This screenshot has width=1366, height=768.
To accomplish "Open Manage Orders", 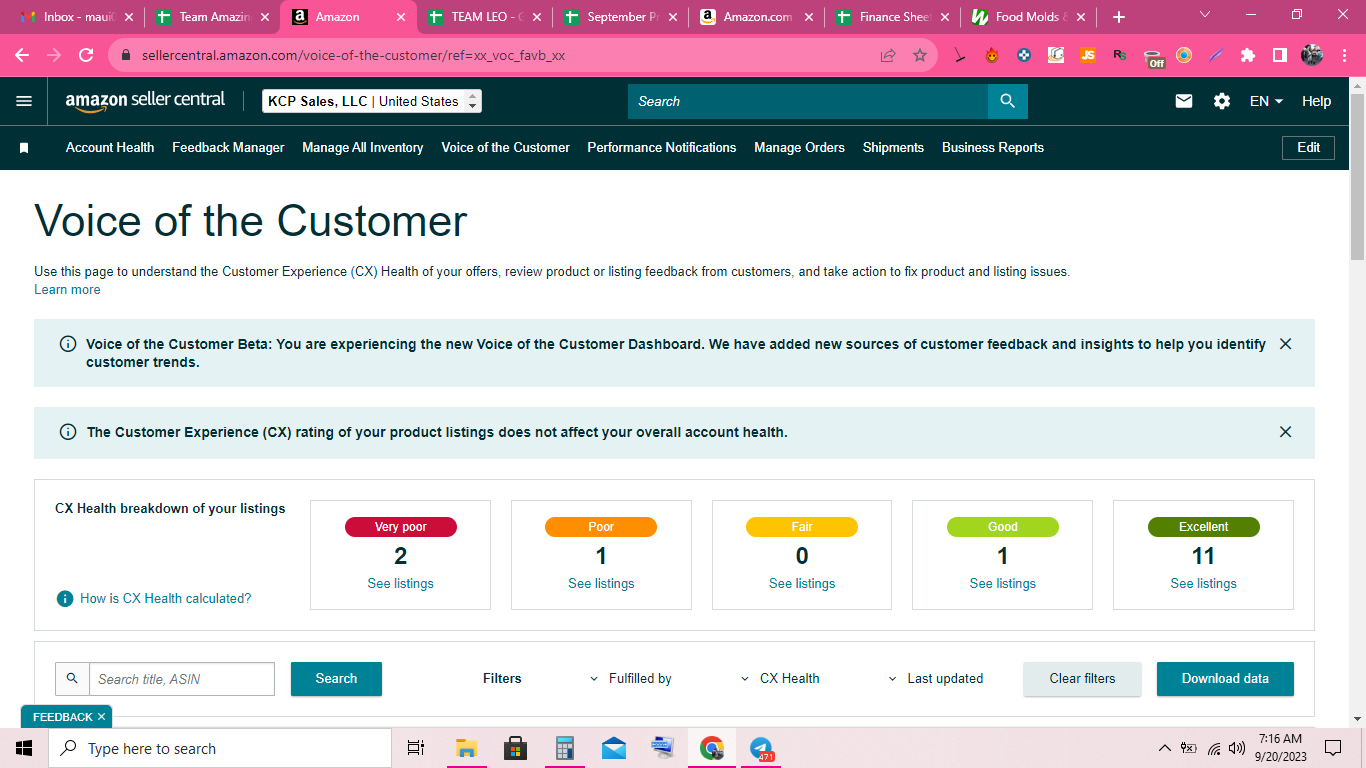I will pos(799,148).
